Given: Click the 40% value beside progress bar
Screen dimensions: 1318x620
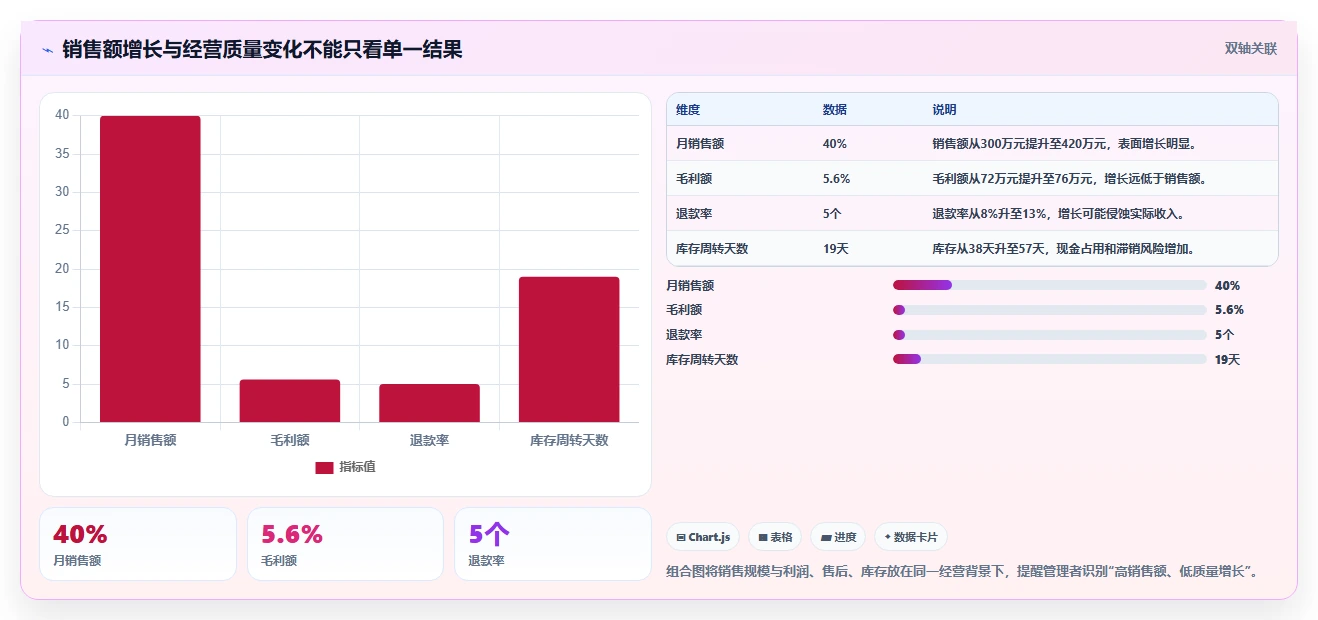Looking at the screenshot, I should coord(1227,285).
